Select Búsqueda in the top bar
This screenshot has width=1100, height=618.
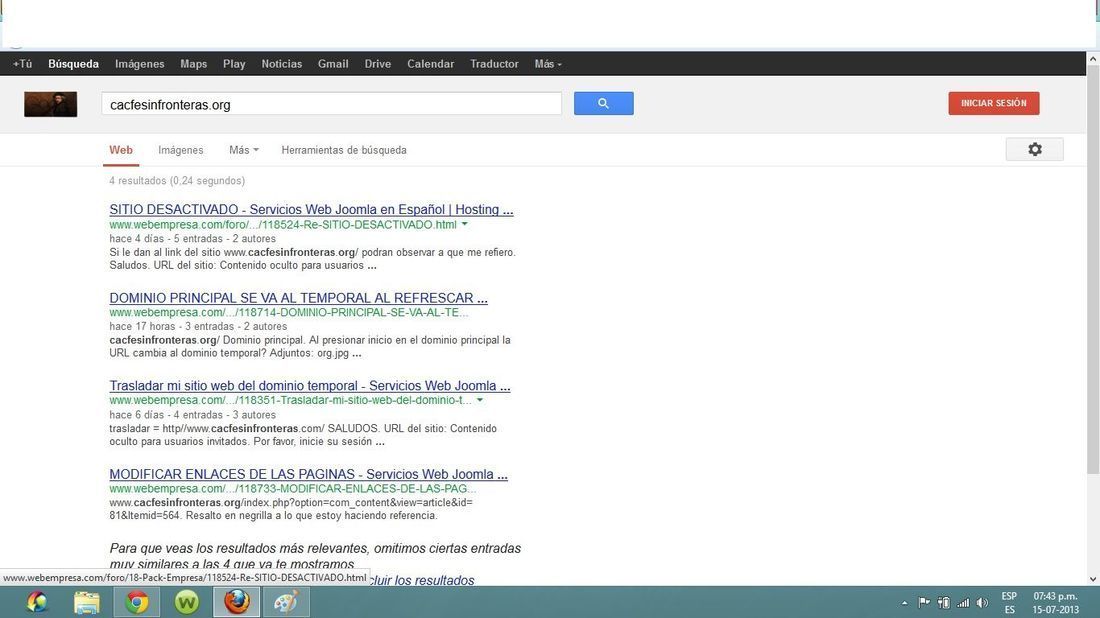tap(74, 64)
